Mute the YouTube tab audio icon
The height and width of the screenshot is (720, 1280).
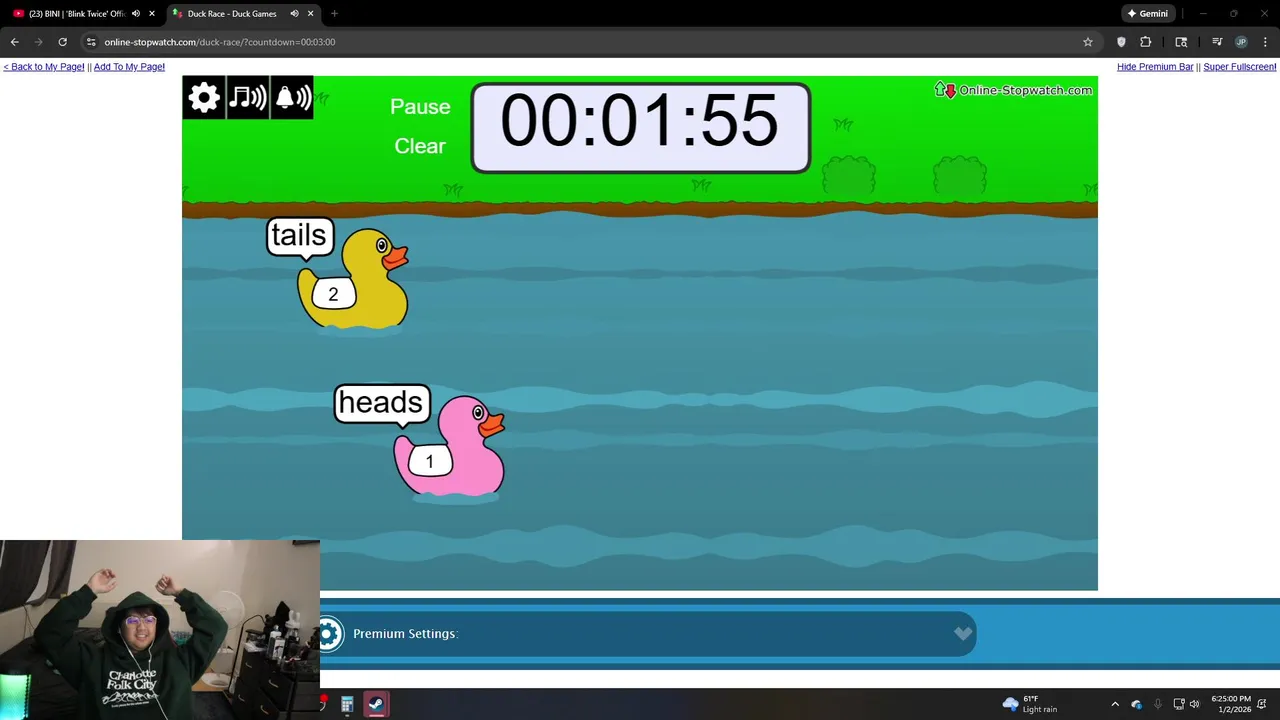click(136, 14)
